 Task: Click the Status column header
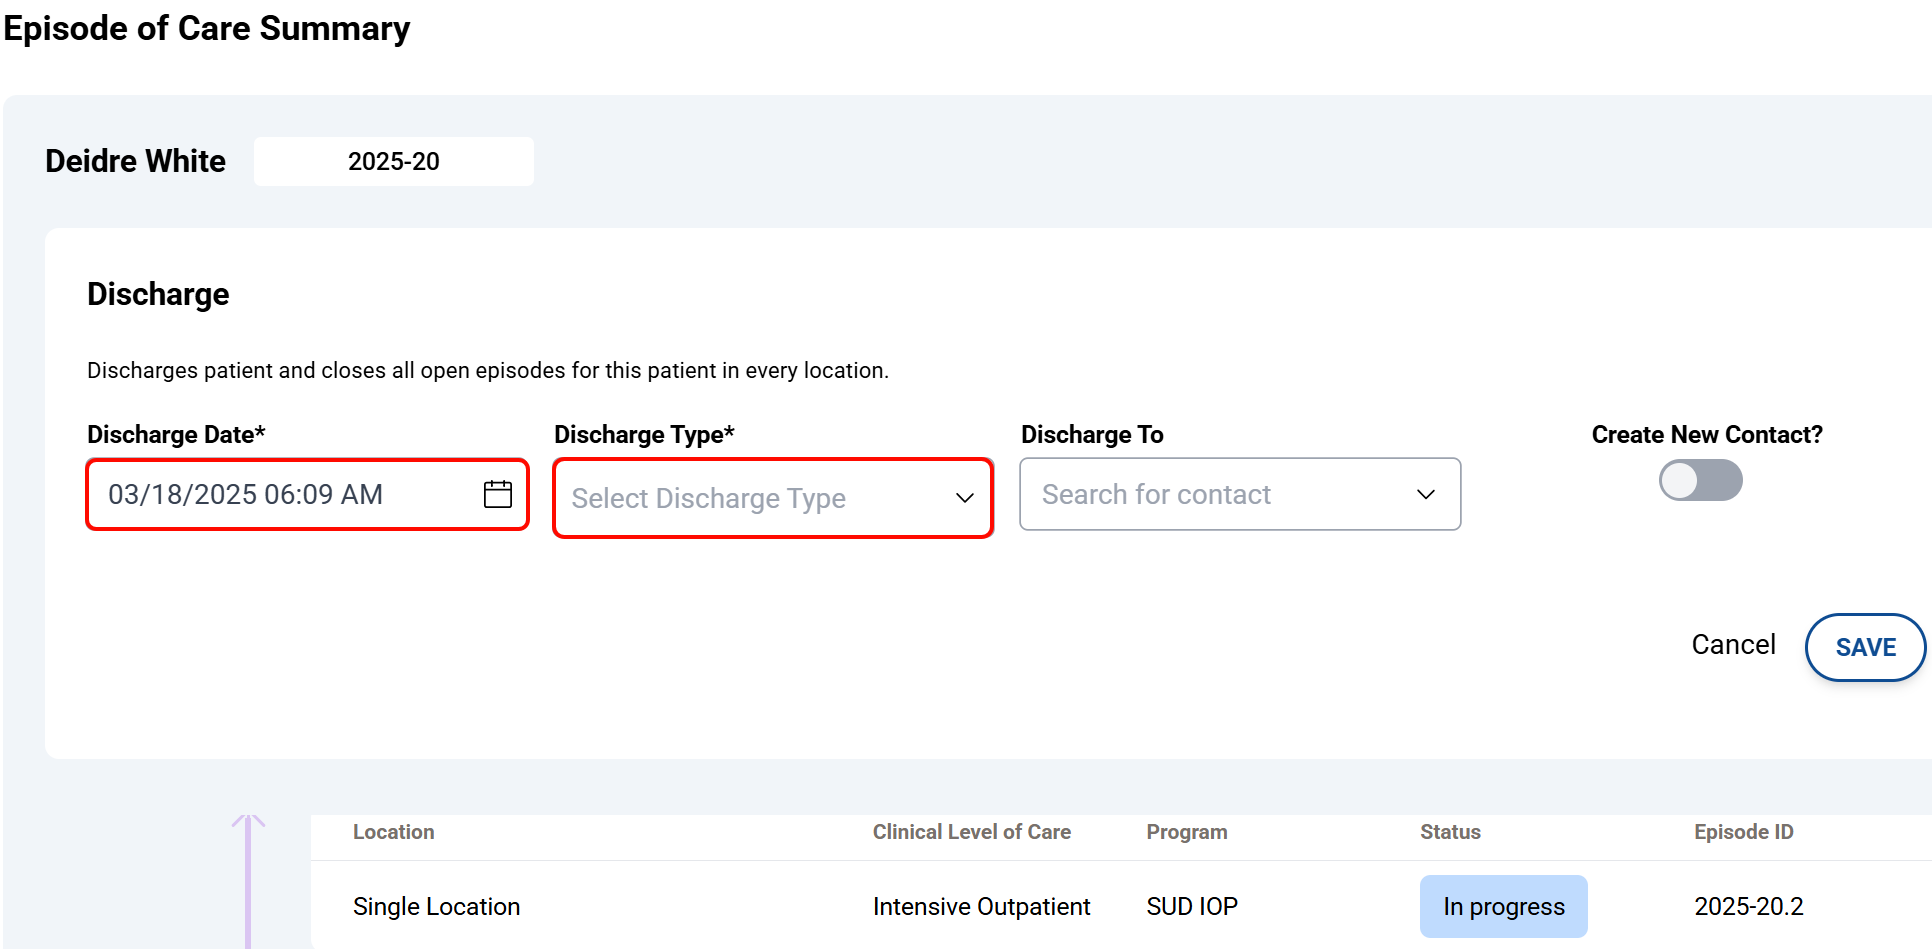1450,832
